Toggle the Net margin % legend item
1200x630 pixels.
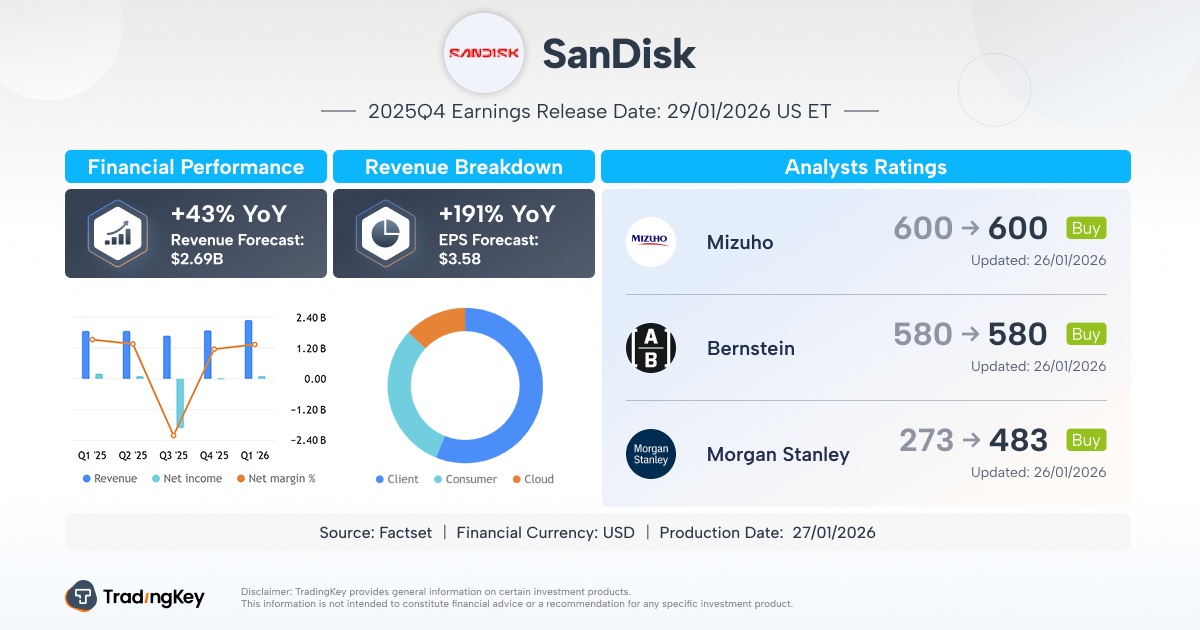click(274, 479)
